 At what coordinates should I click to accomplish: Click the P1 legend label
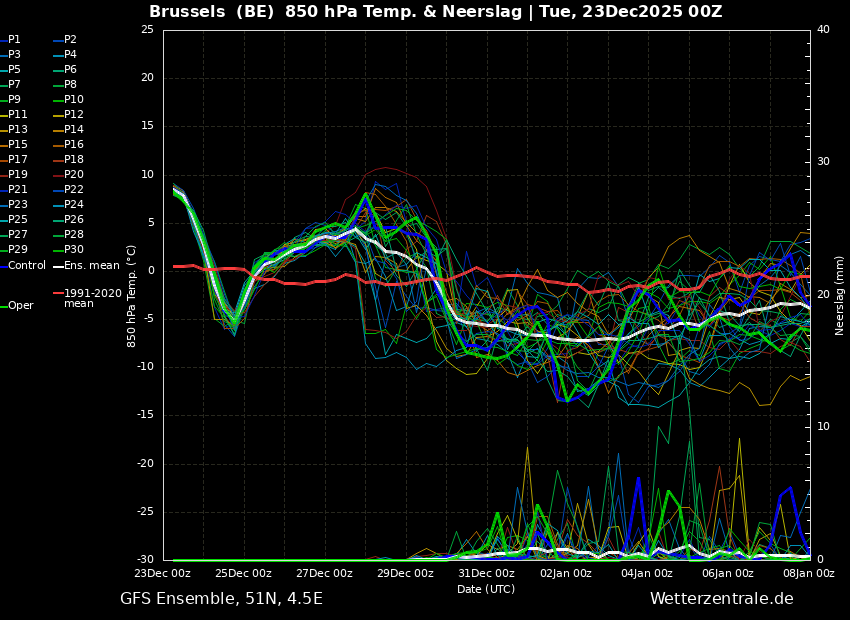pos(14,40)
